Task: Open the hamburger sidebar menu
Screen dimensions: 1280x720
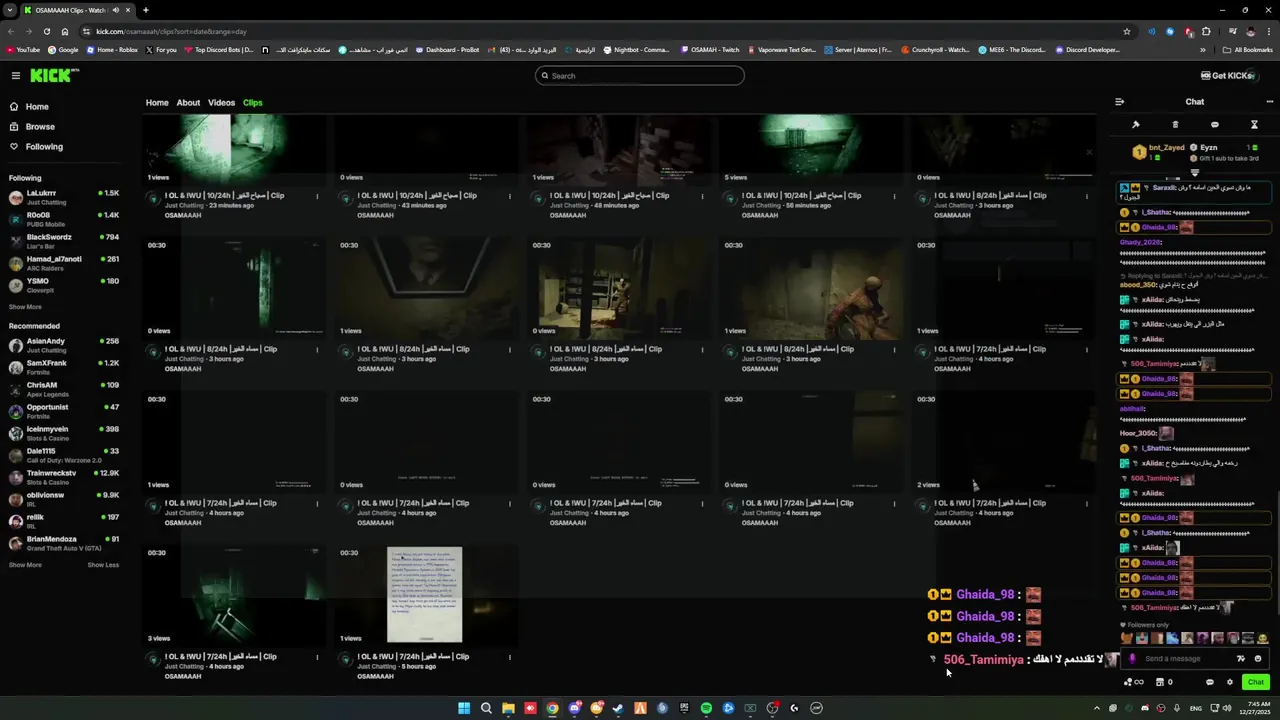Action: pos(15,76)
